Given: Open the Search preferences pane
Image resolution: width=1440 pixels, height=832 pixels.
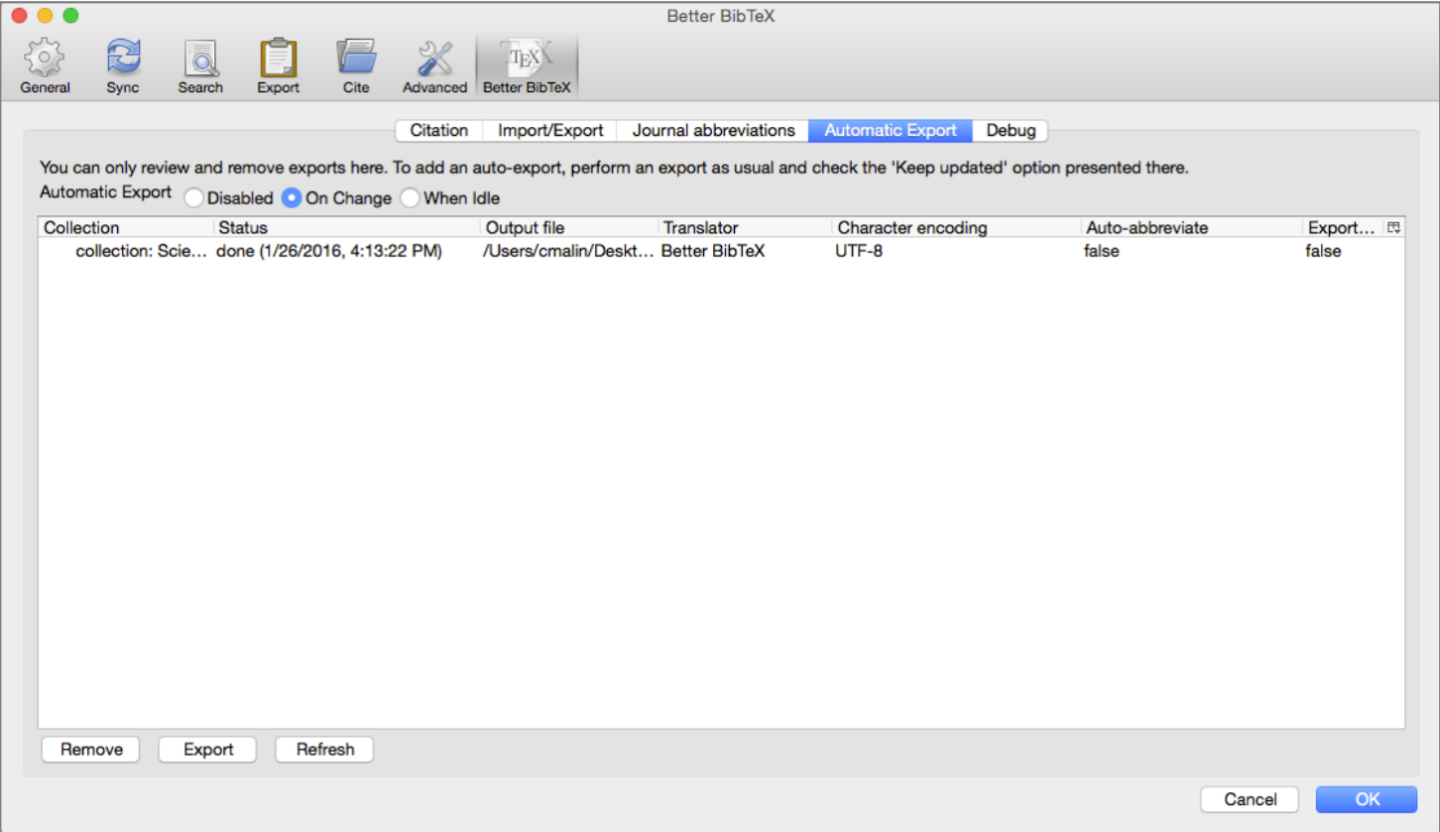Looking at the screenshot, I should (200, 66).
